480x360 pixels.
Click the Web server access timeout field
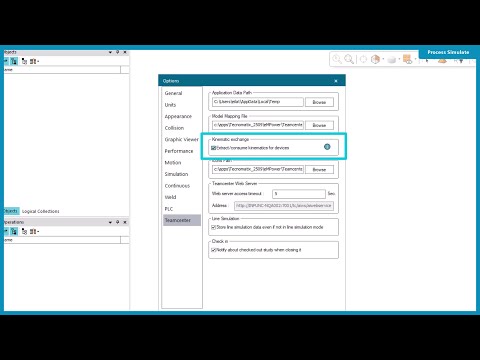(x=299, y=194)
